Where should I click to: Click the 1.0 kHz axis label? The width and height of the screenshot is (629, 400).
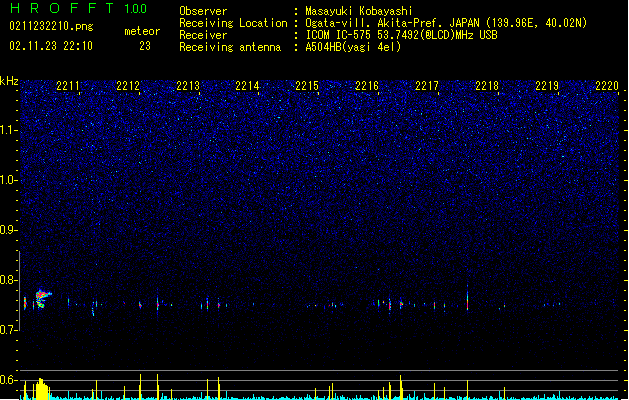[x=8, y=180]
